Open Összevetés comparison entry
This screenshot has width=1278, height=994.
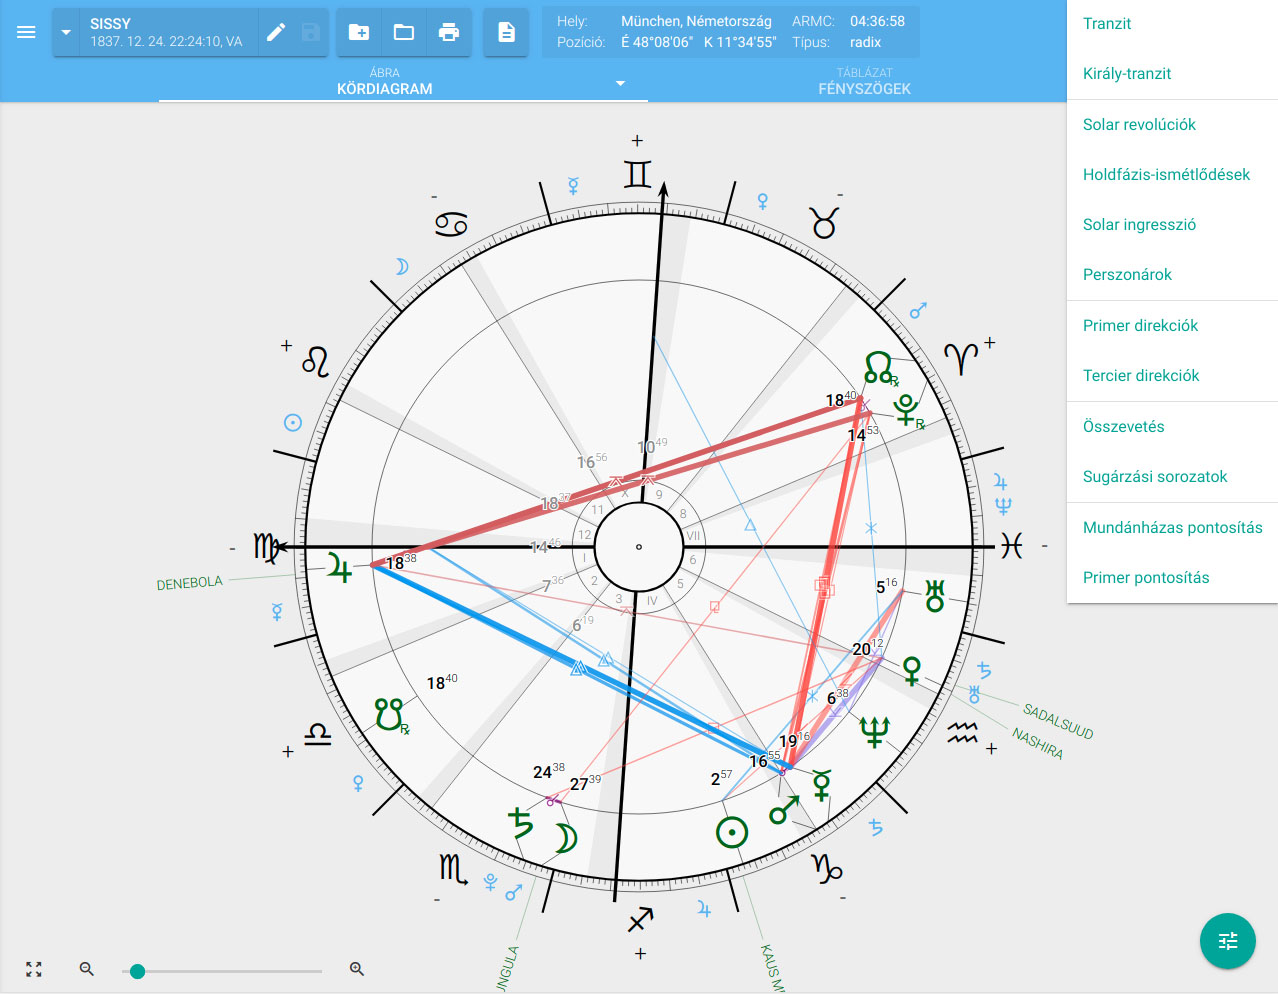tap(1123, 427)
